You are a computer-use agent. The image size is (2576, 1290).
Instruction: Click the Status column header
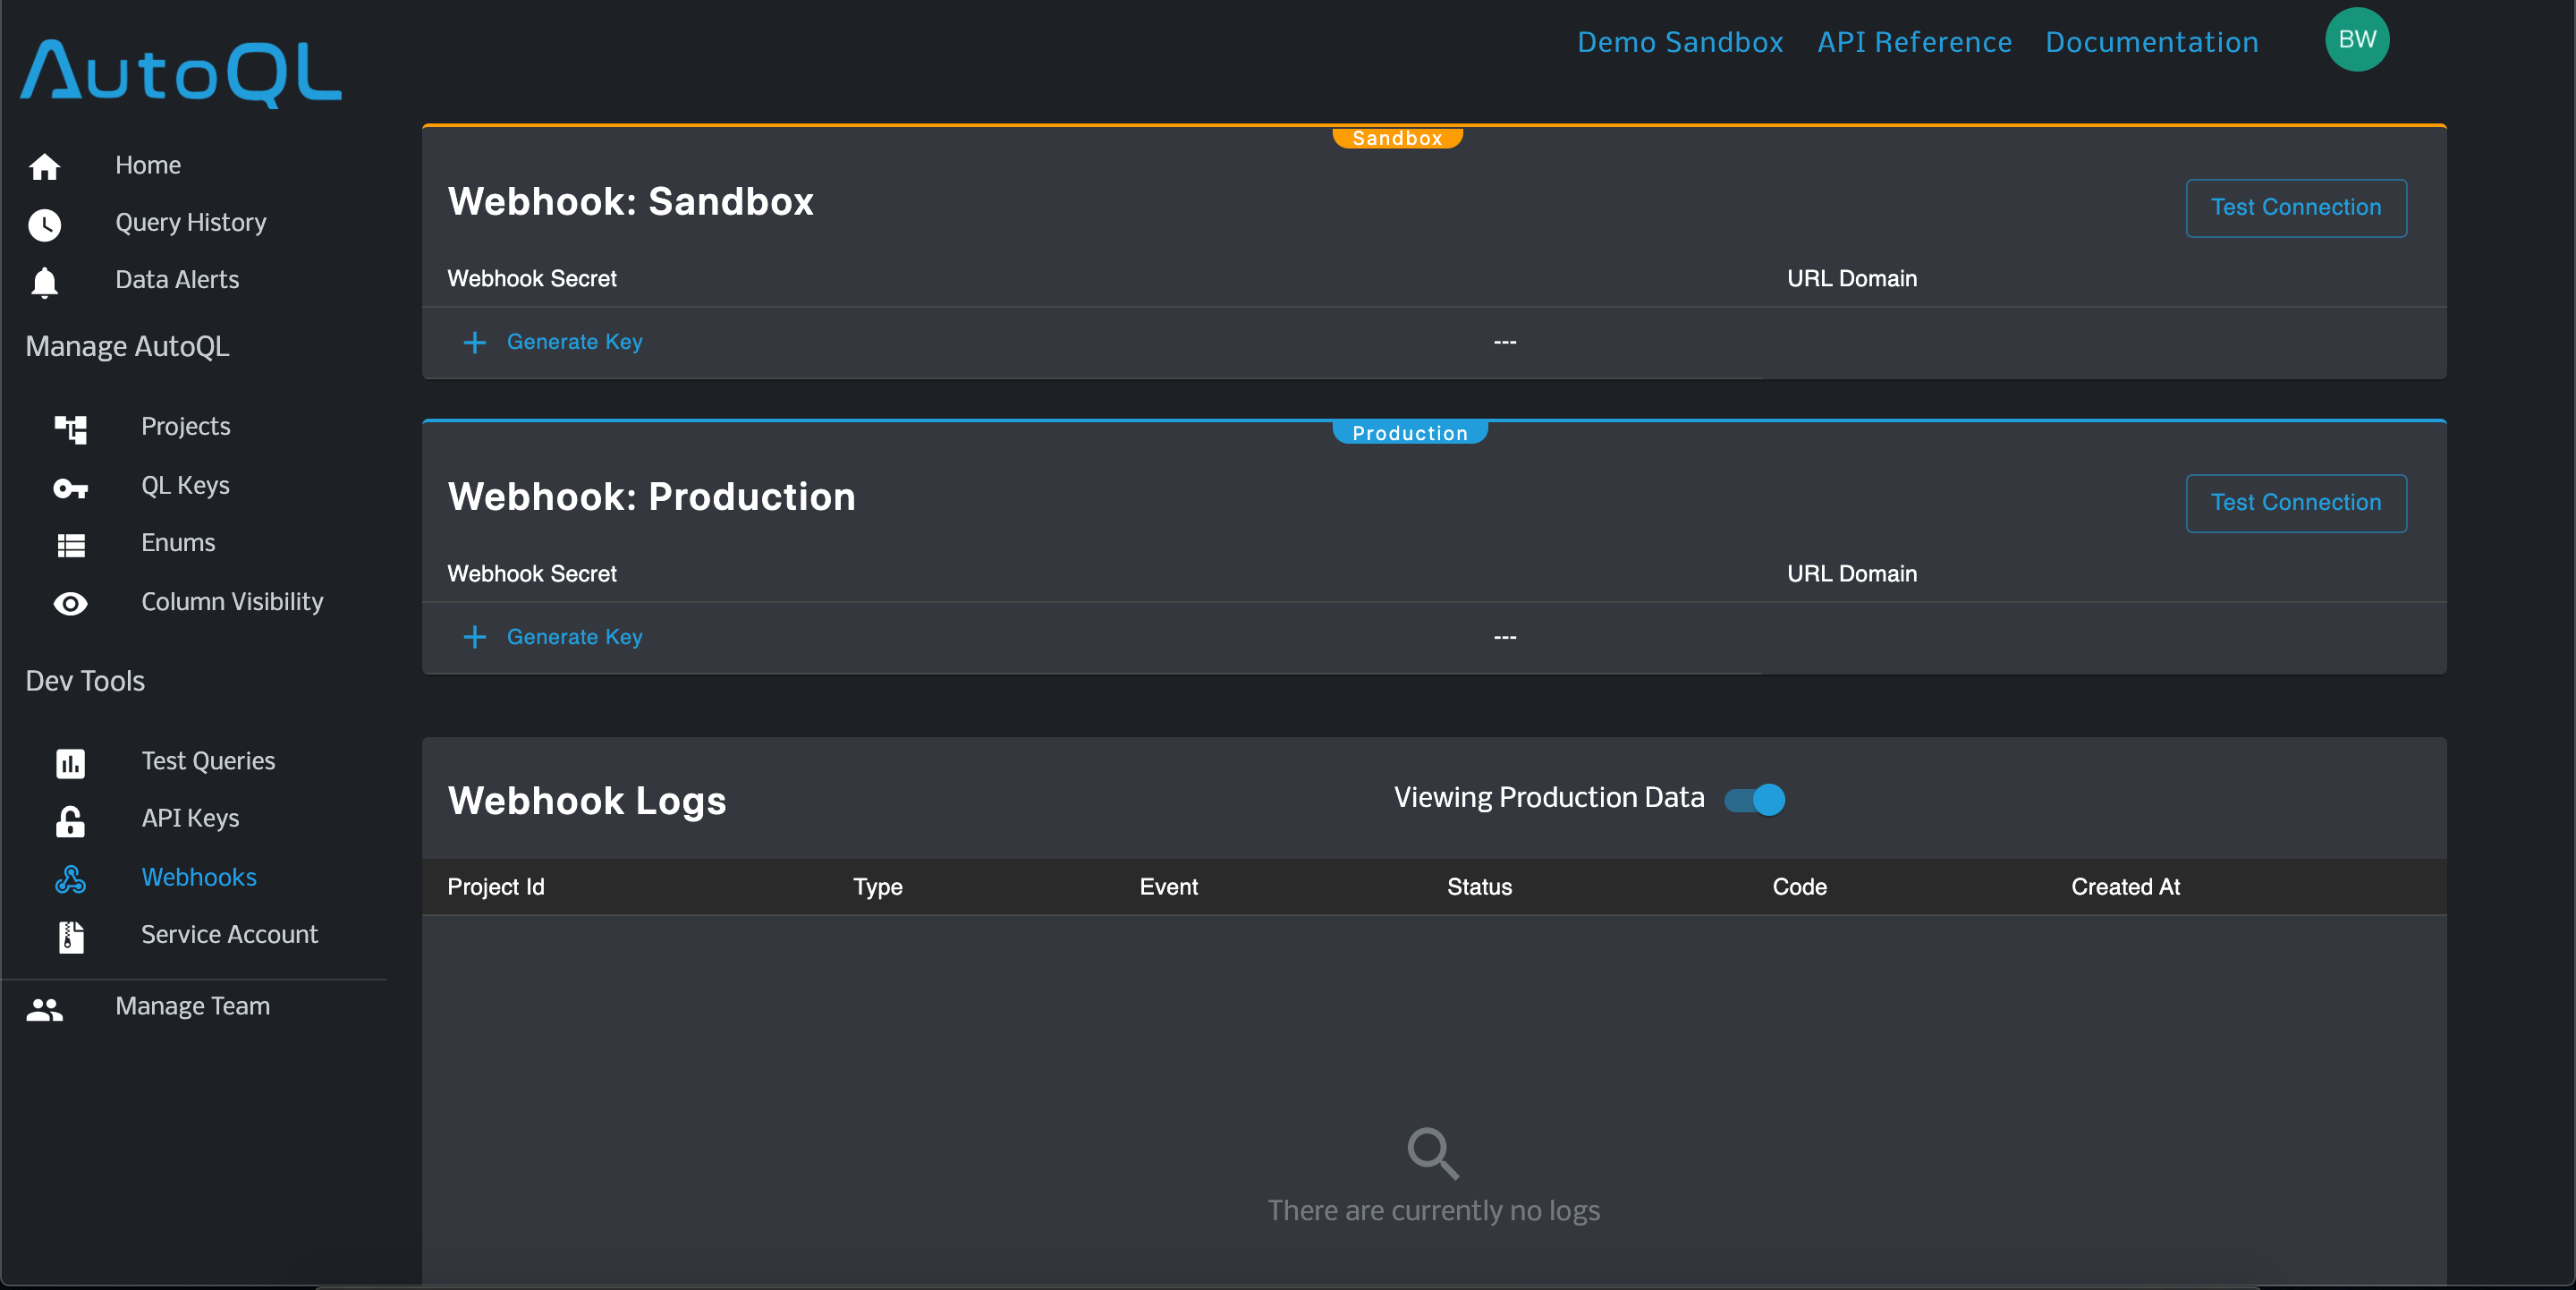1480,888
